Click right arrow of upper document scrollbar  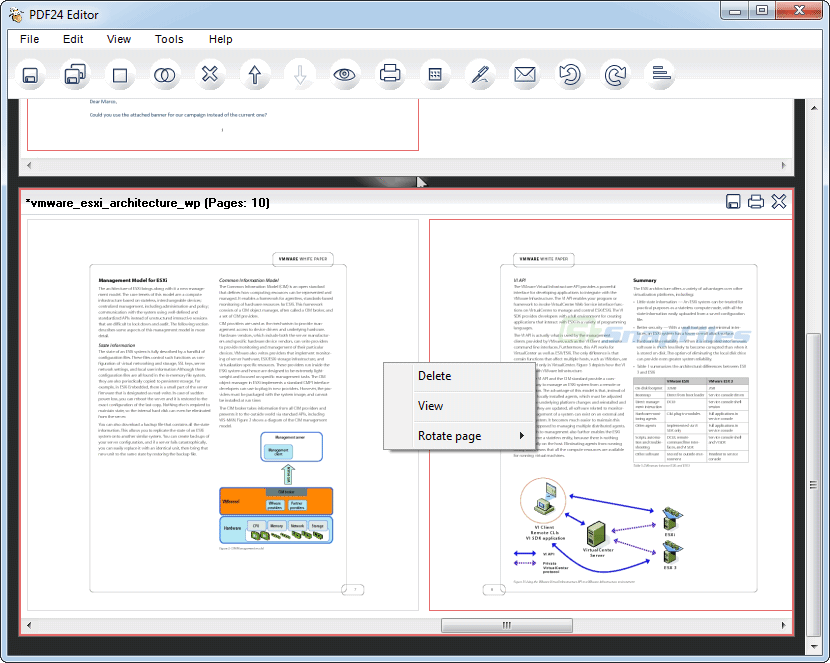783,165
